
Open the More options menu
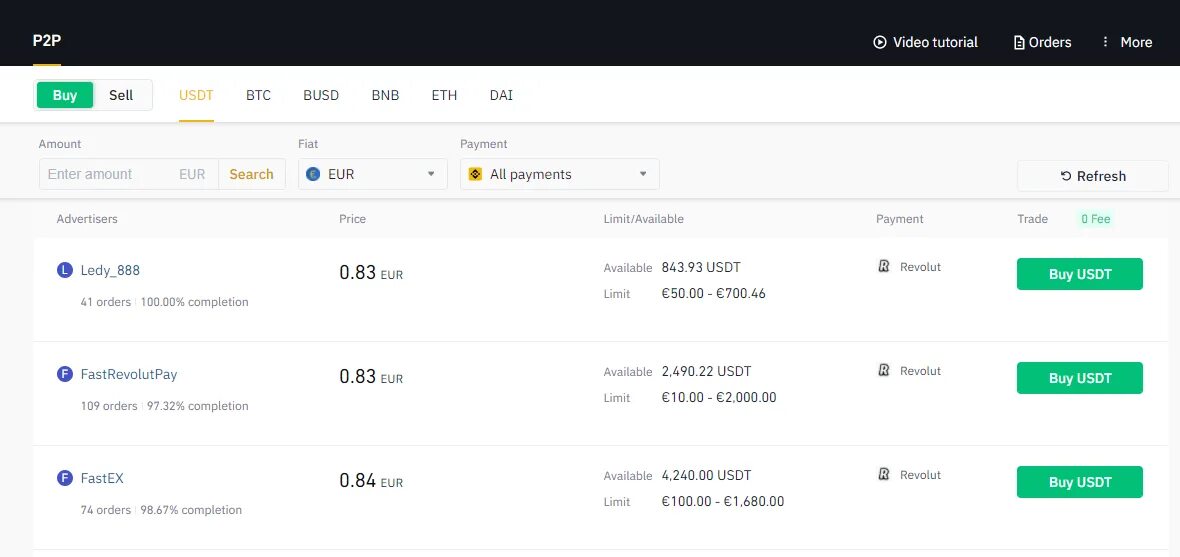click(1126, 42)
